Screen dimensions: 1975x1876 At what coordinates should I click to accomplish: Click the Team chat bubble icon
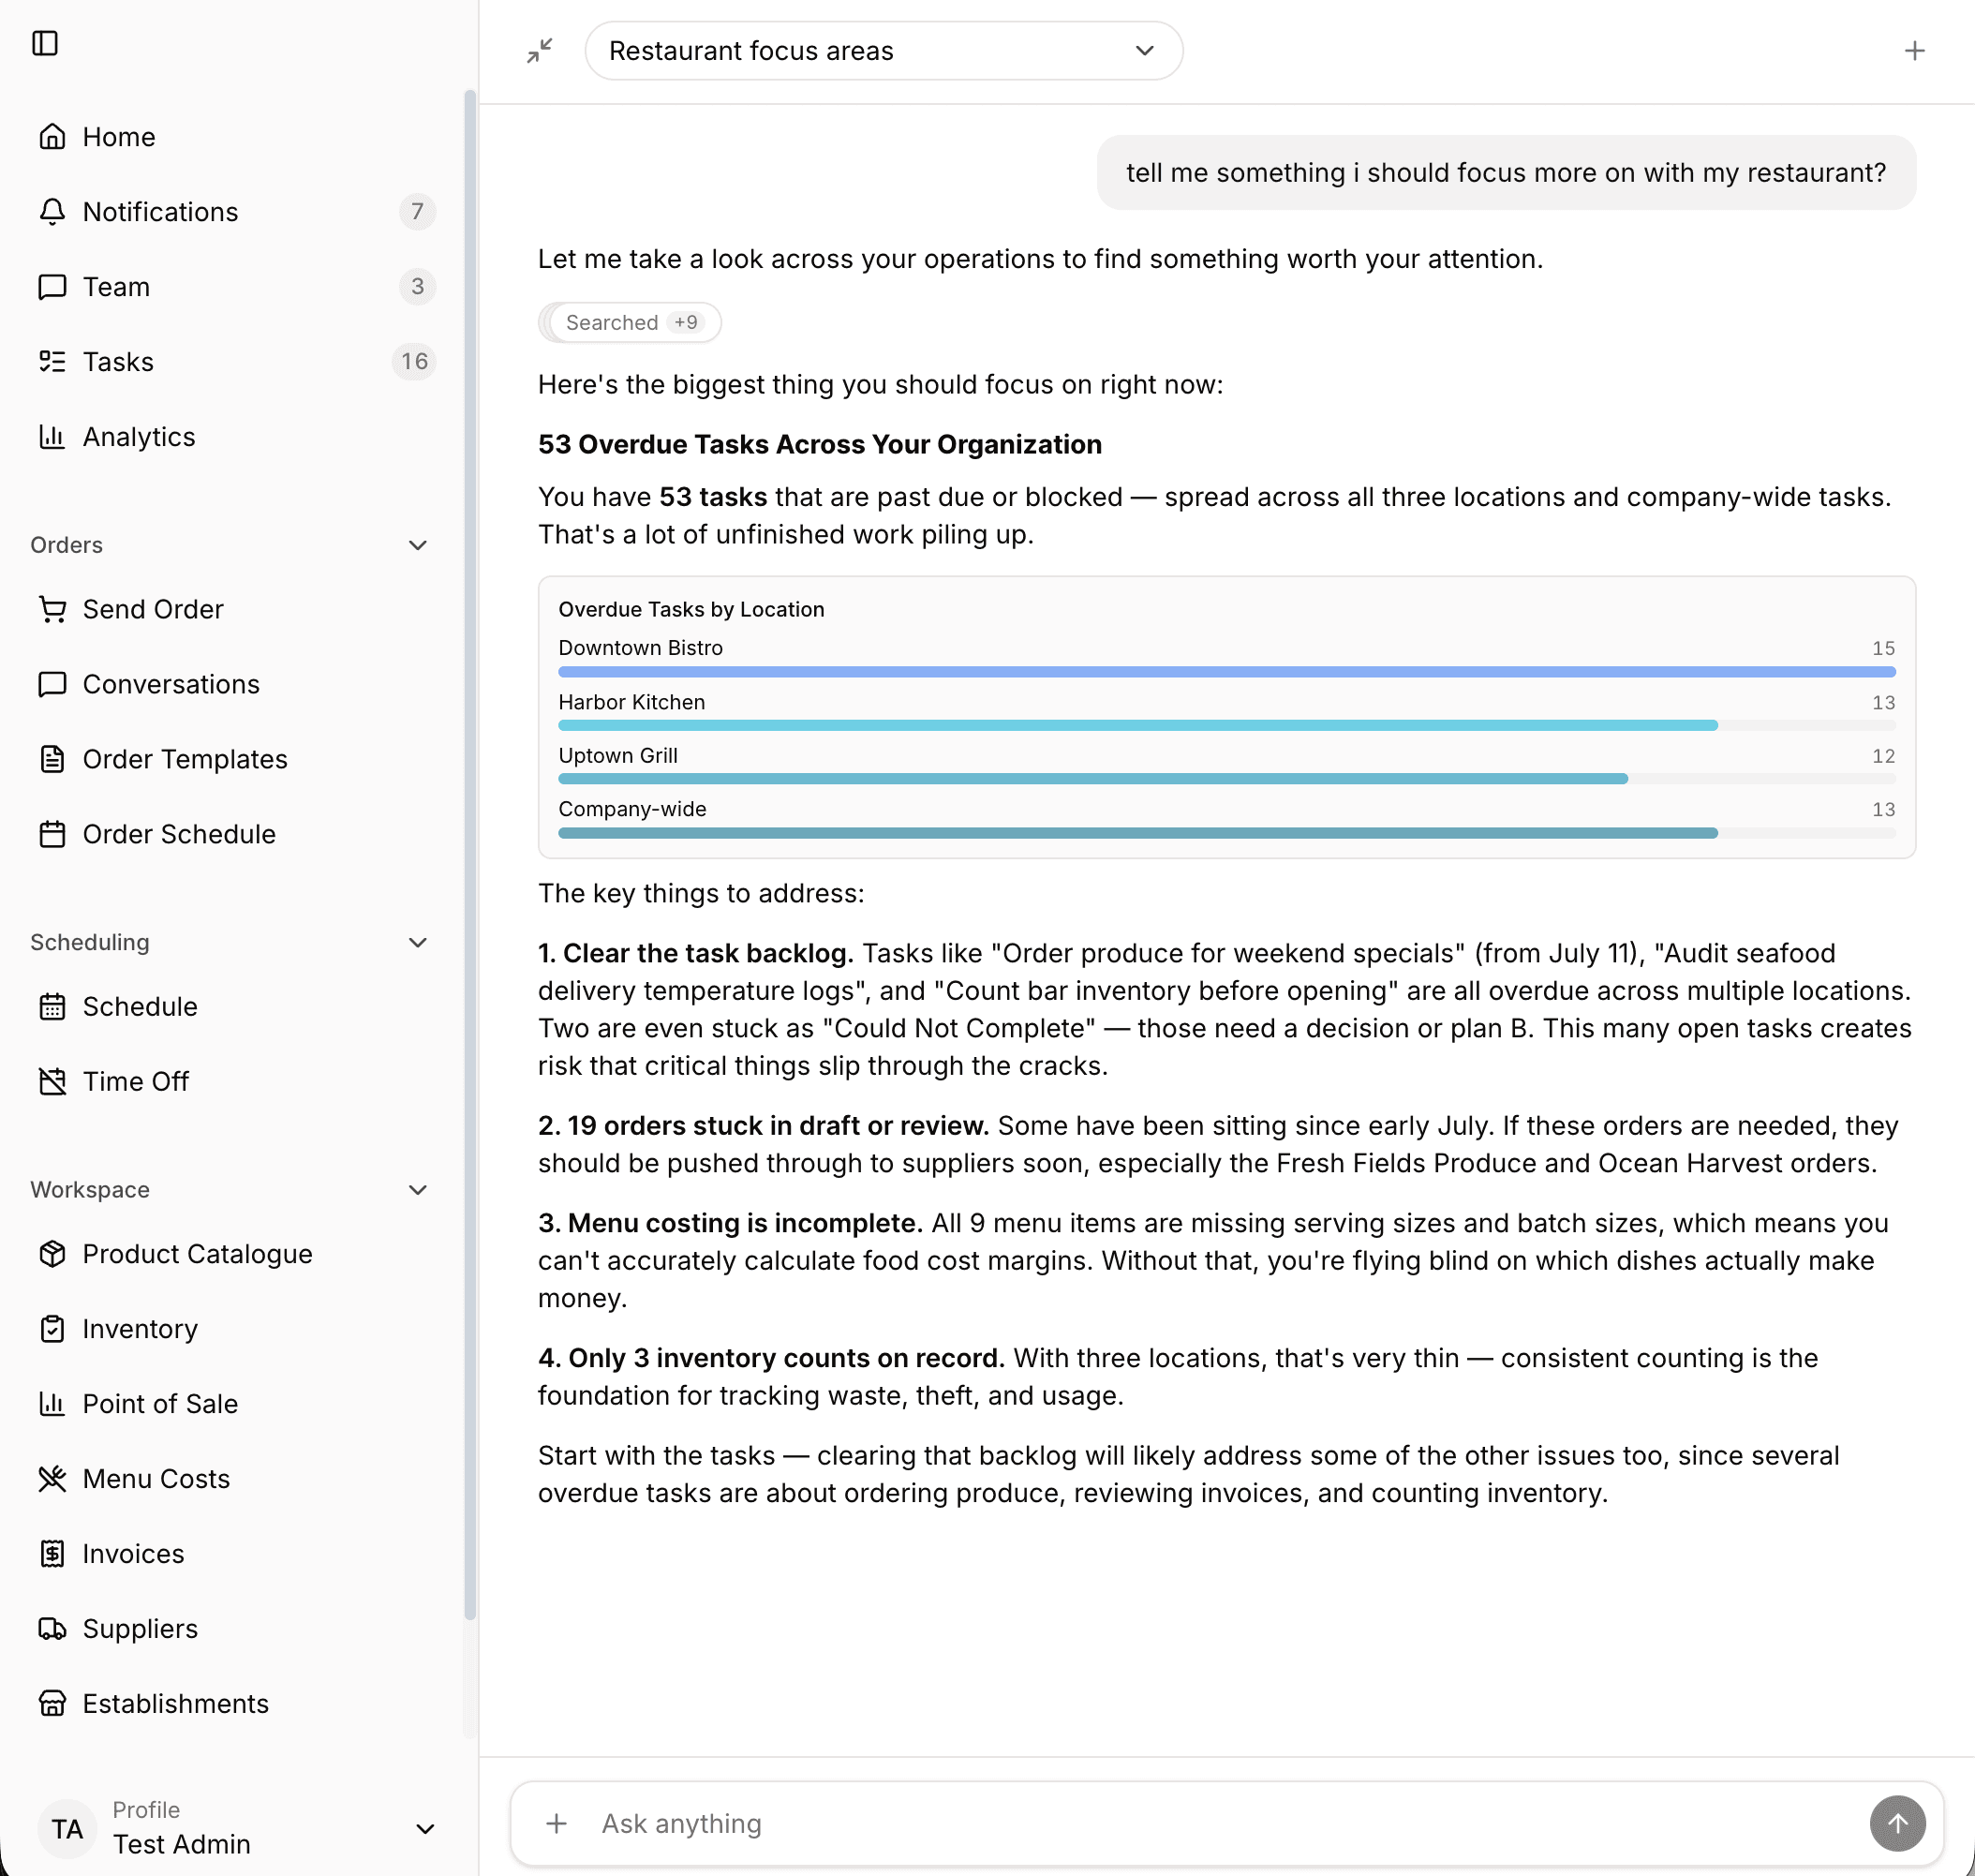(x=52, y=286)
